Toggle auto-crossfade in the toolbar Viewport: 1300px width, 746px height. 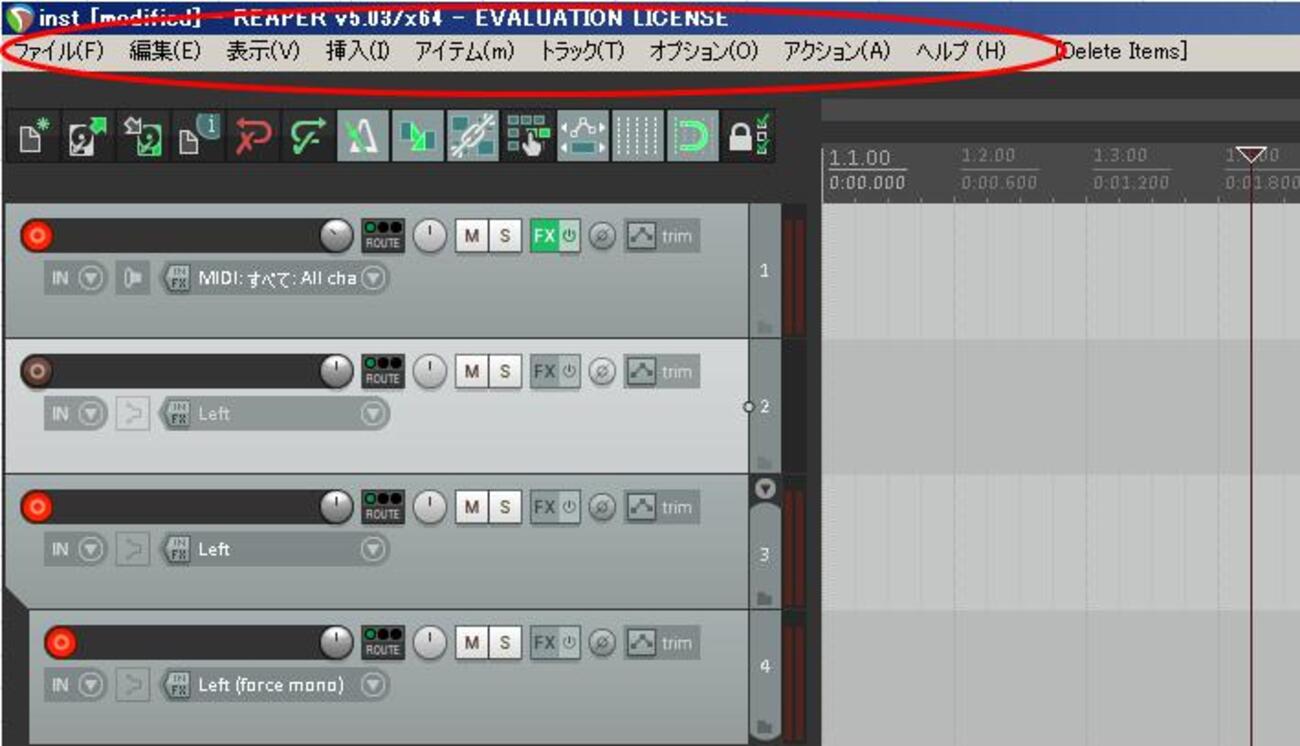[418, 138]
